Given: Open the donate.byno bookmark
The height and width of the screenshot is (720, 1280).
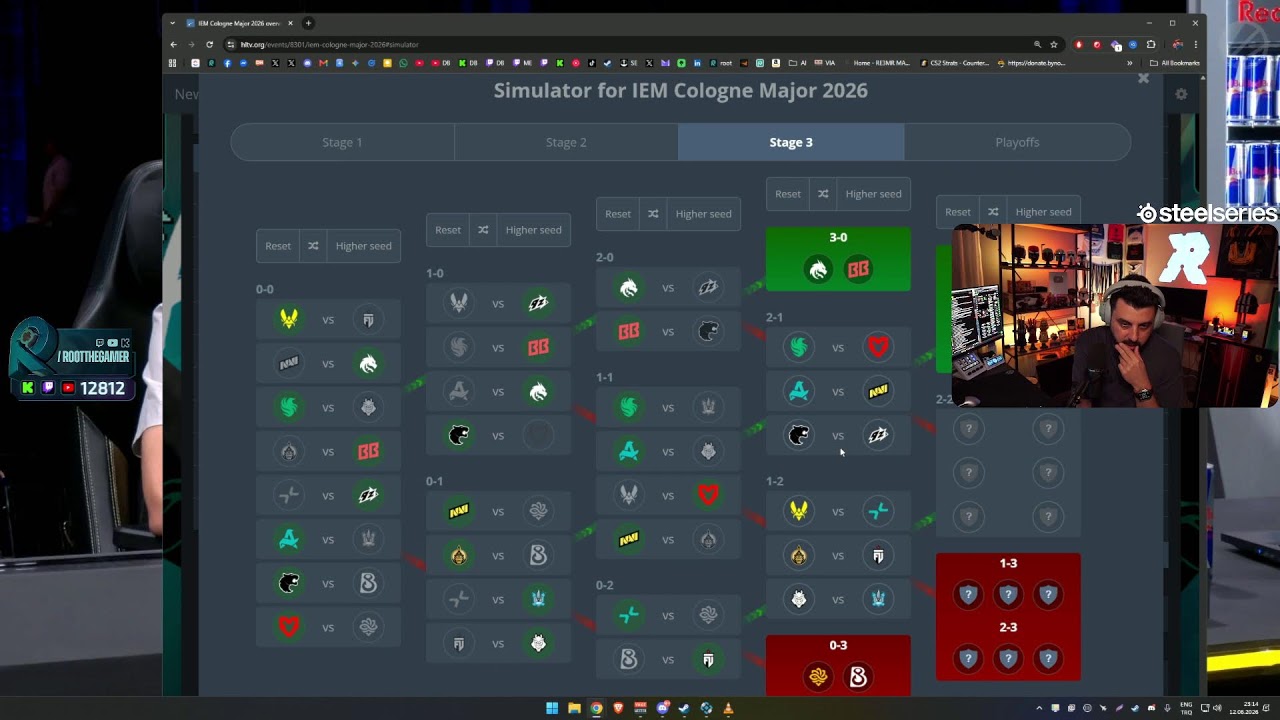Looking at the screenshot, I should (1032, 63).
